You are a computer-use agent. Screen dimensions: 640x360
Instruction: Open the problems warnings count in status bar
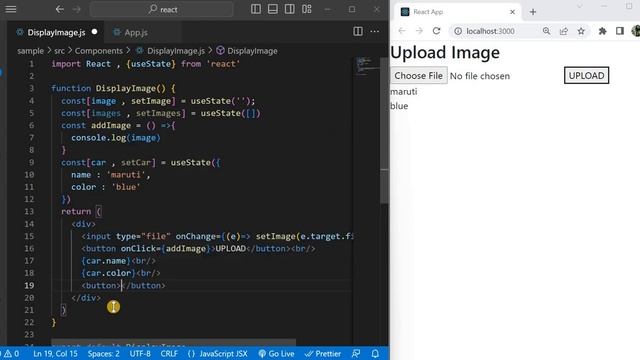click(x=10, y=353)
